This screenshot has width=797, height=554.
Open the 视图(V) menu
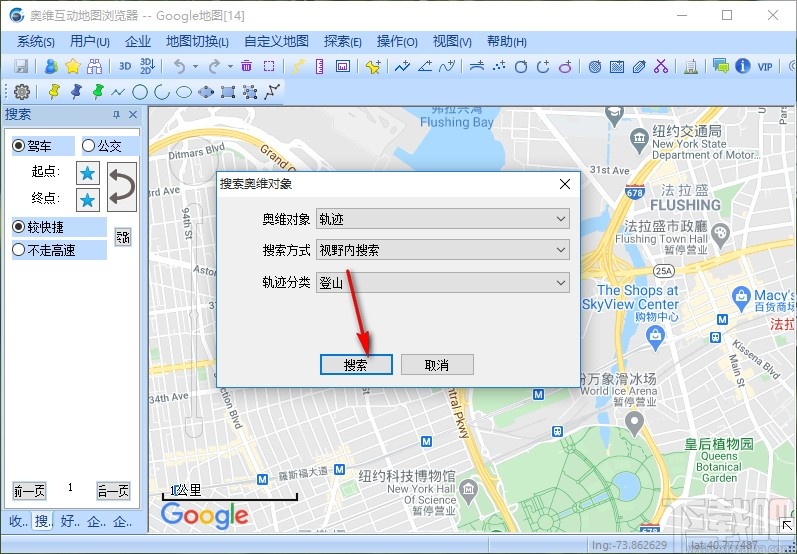pos(452,42)
